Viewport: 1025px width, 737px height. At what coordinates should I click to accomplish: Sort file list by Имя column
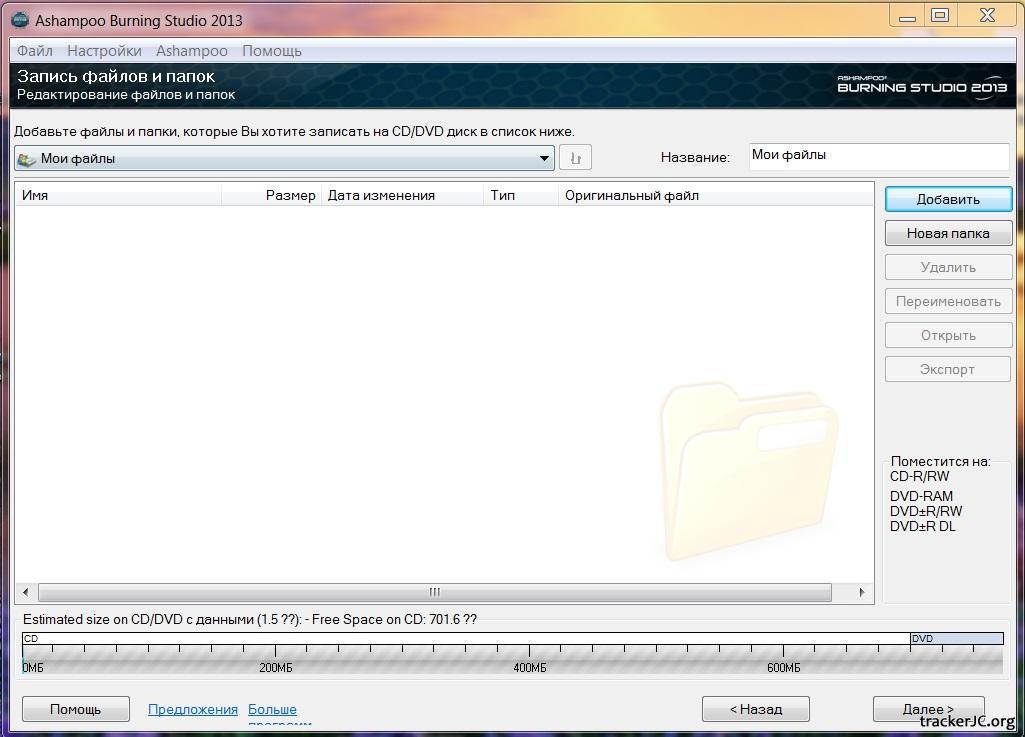point(118,196)
